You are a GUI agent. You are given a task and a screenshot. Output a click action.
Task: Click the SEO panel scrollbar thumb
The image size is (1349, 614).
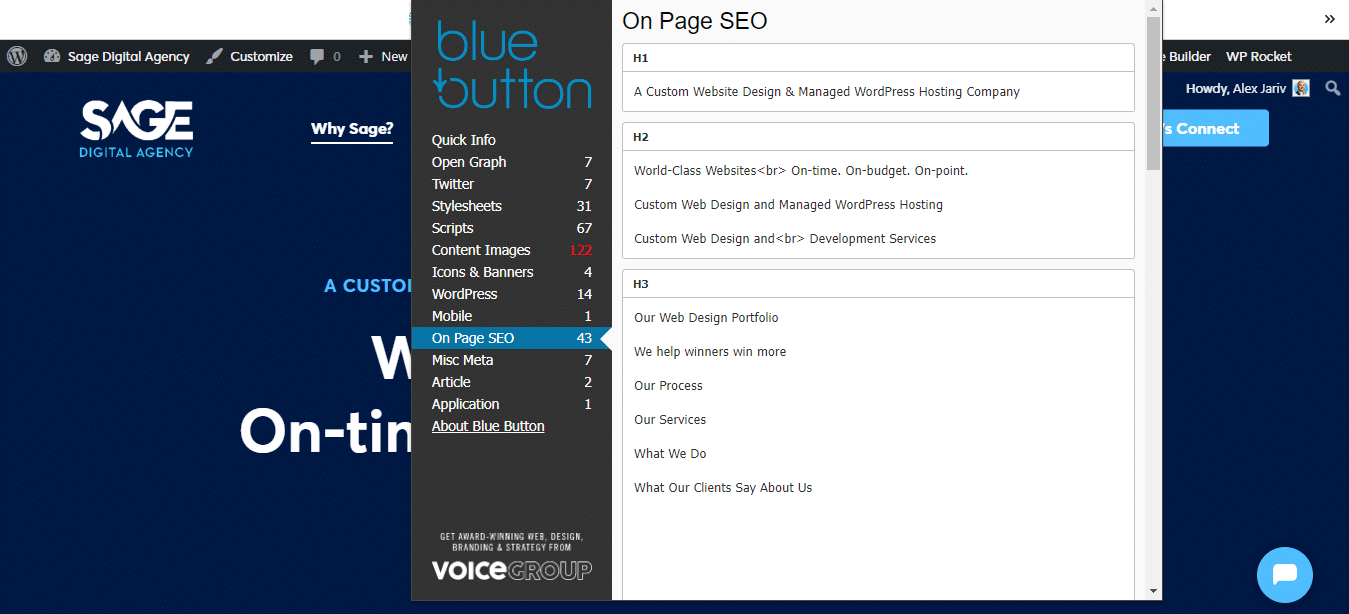pyautogui.click(x=1154, y=93)
